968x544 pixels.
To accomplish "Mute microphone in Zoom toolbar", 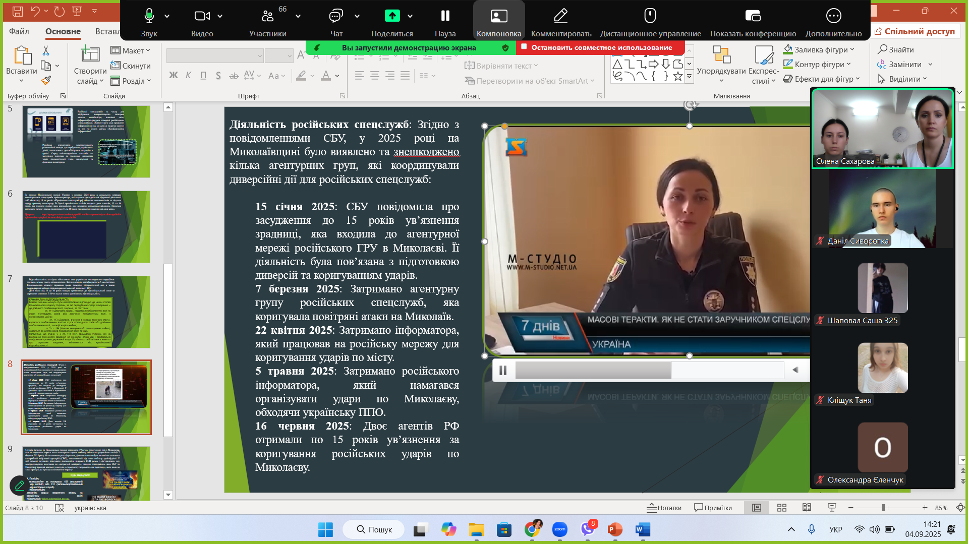I will pos(149,16).
